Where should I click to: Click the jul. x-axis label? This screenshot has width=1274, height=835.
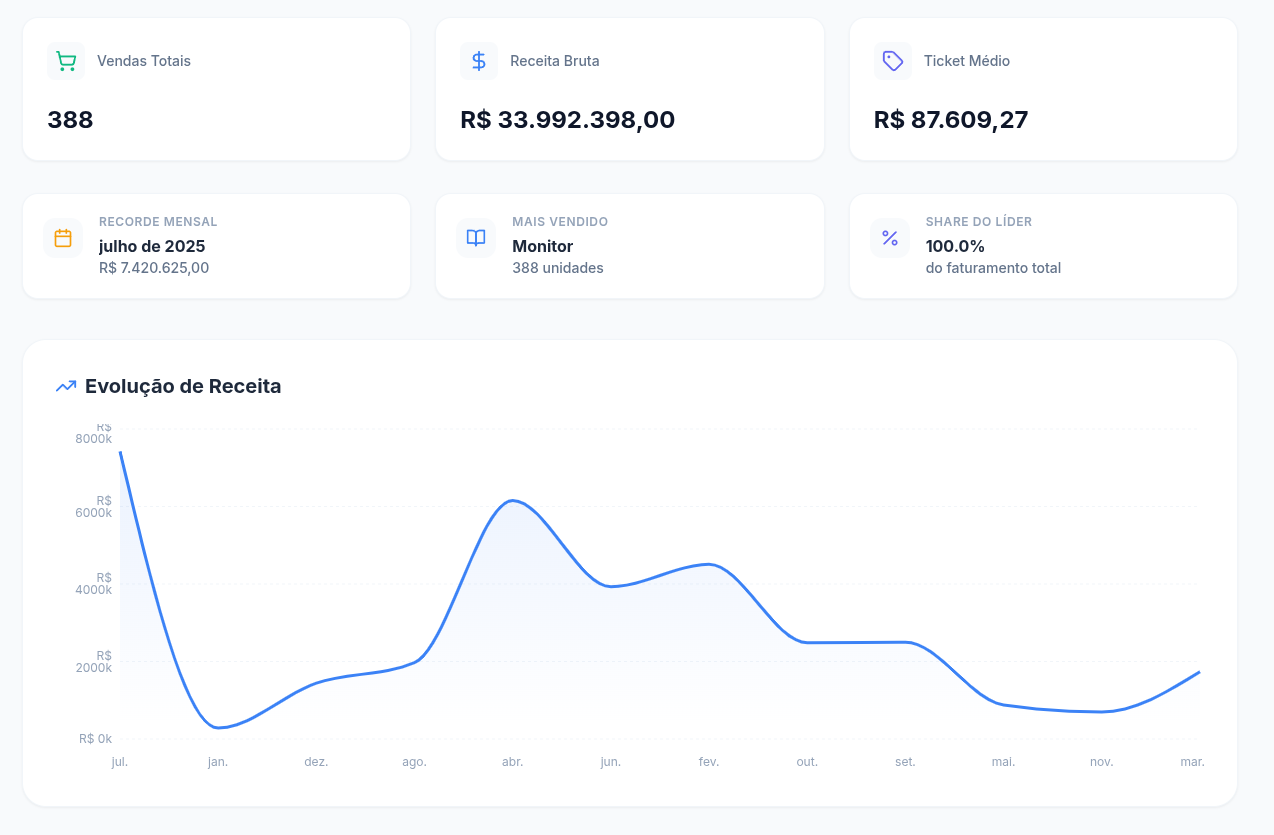coord(120,762)
